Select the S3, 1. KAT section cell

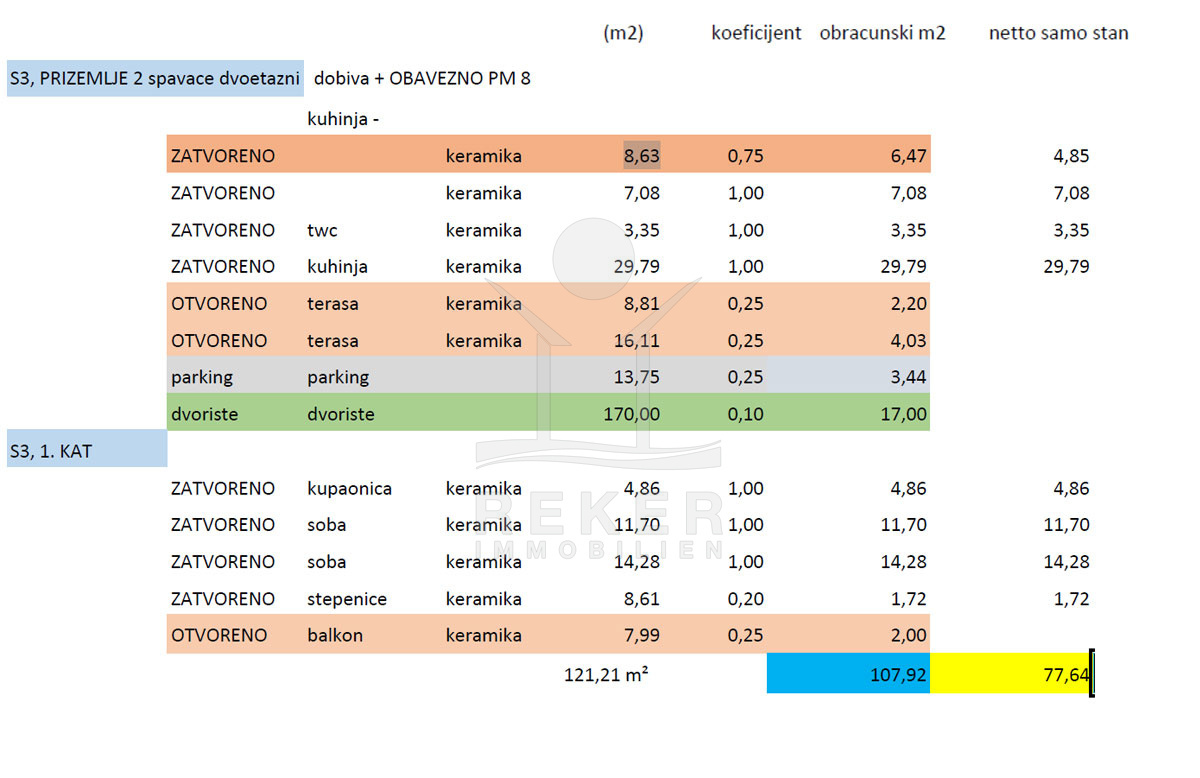86,451
